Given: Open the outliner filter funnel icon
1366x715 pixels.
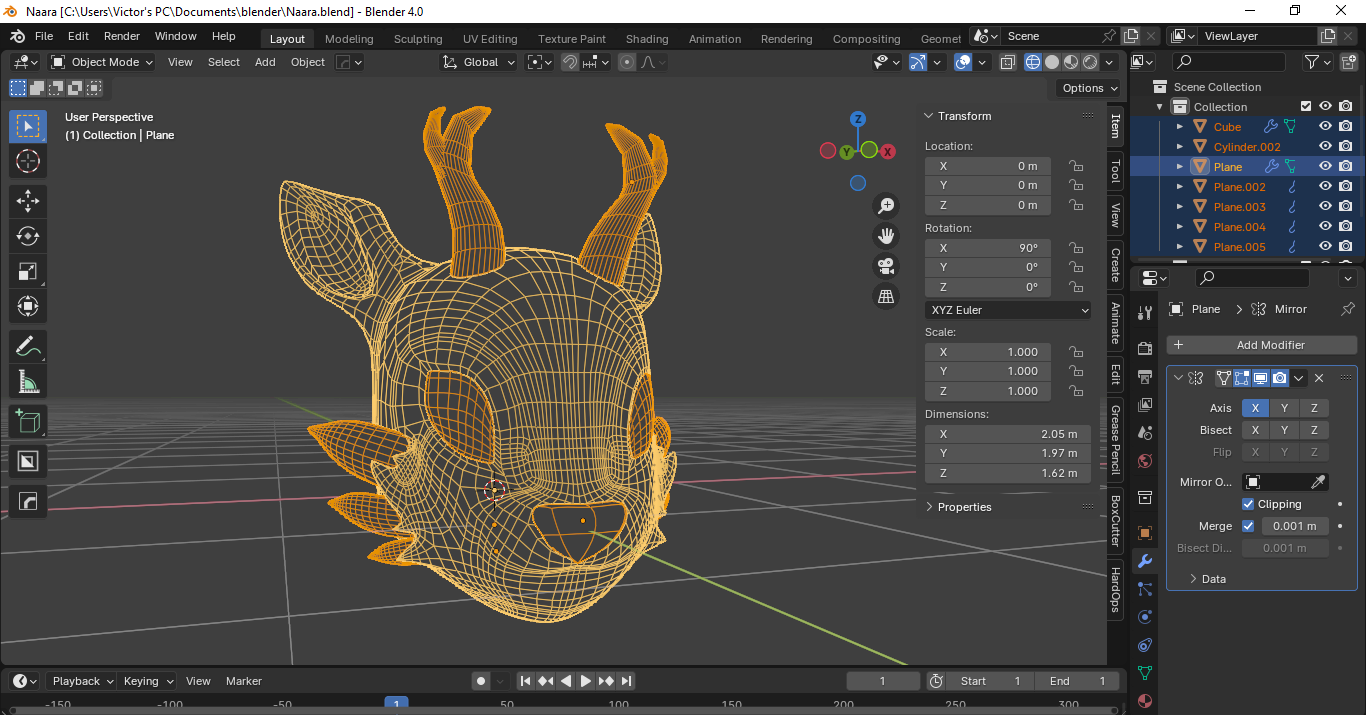Looking at the screenshot, I should [1312, 62].
